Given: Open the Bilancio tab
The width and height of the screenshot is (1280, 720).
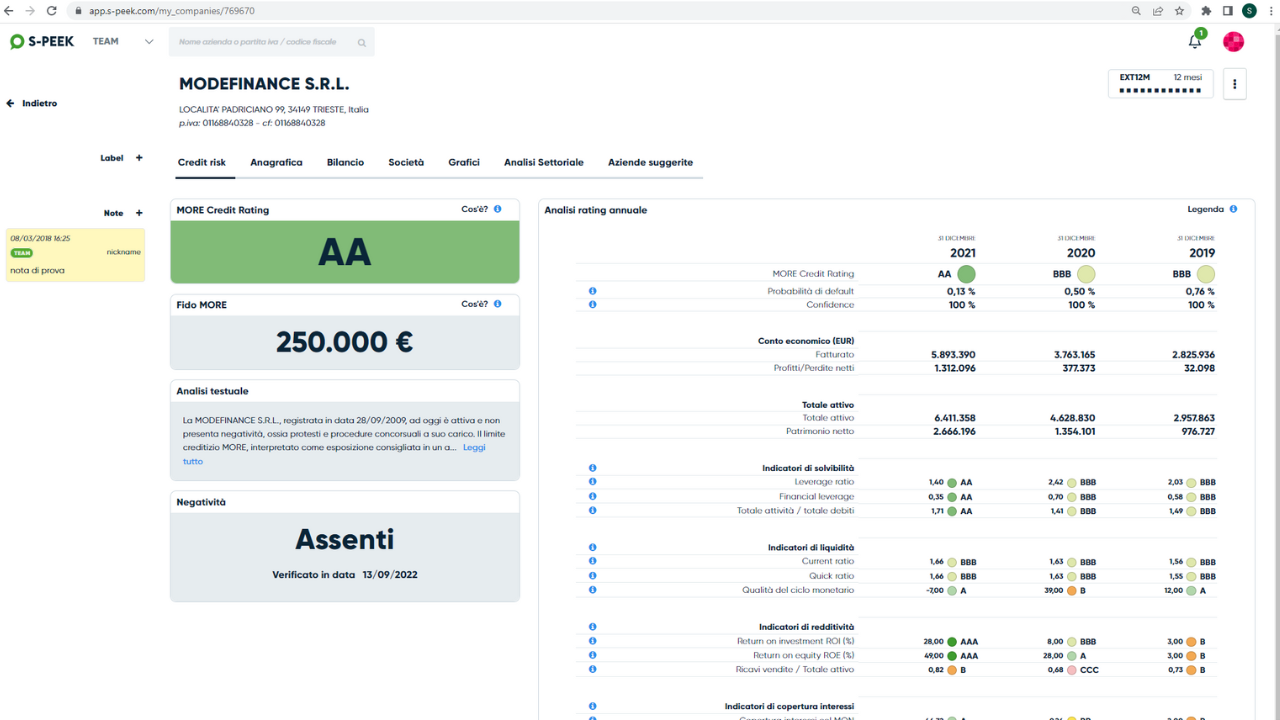Looking at the screenshot, I should (345, 162).
